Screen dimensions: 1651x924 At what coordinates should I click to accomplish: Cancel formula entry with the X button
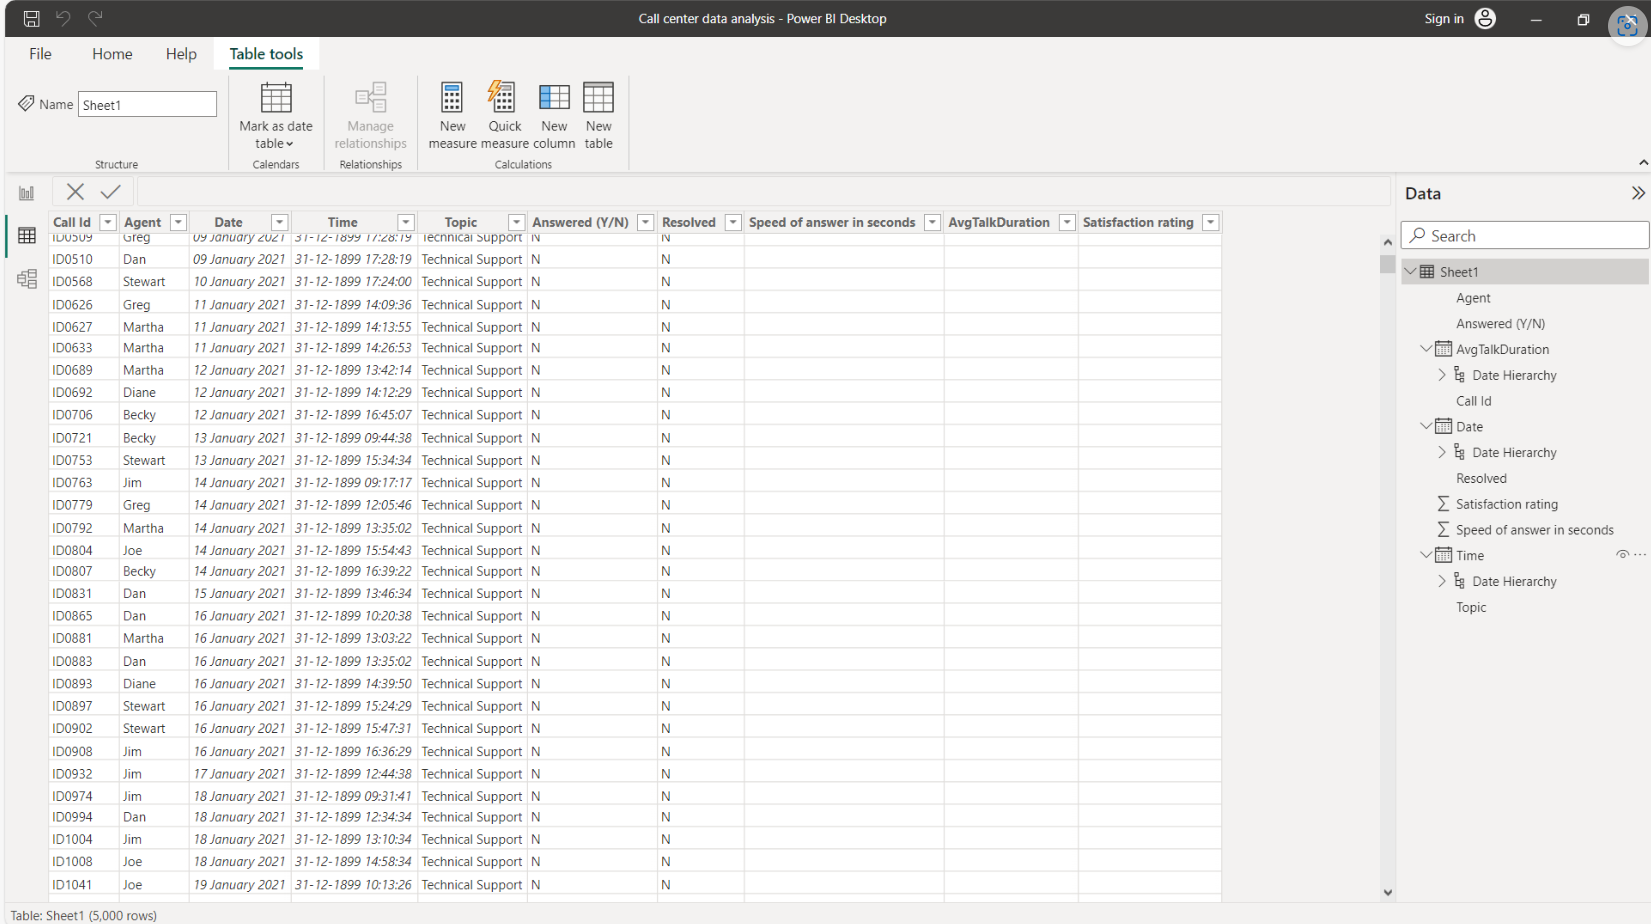pyautogui.click(x=75, y=191)
